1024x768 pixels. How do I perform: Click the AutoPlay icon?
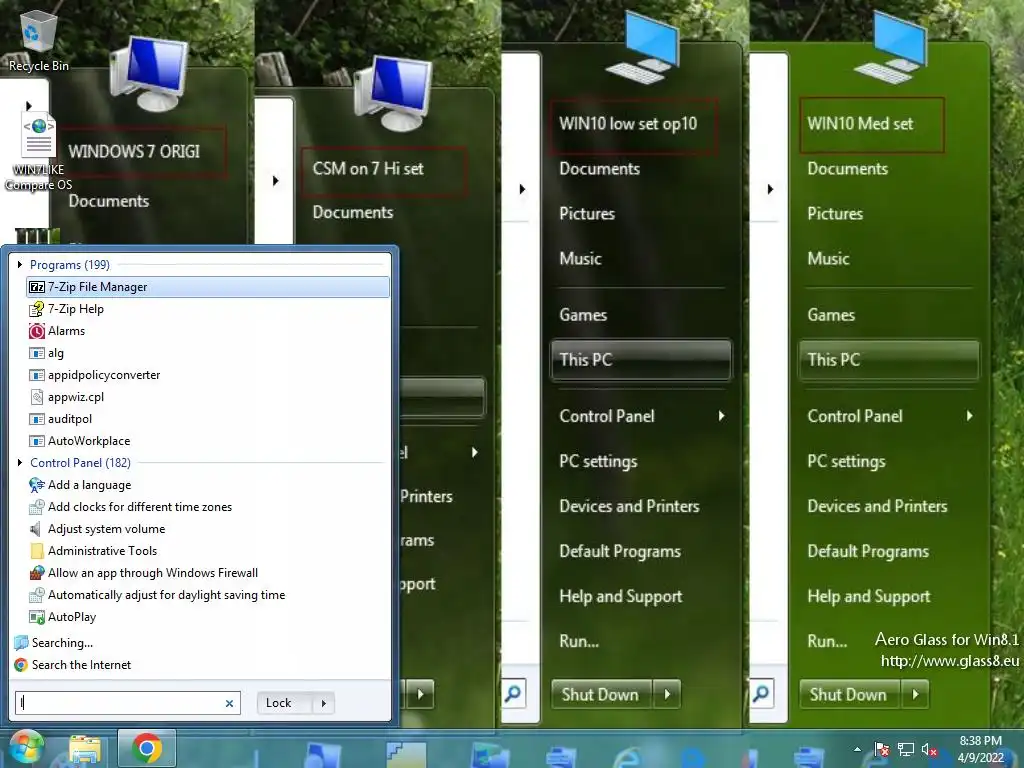[37, 617]
